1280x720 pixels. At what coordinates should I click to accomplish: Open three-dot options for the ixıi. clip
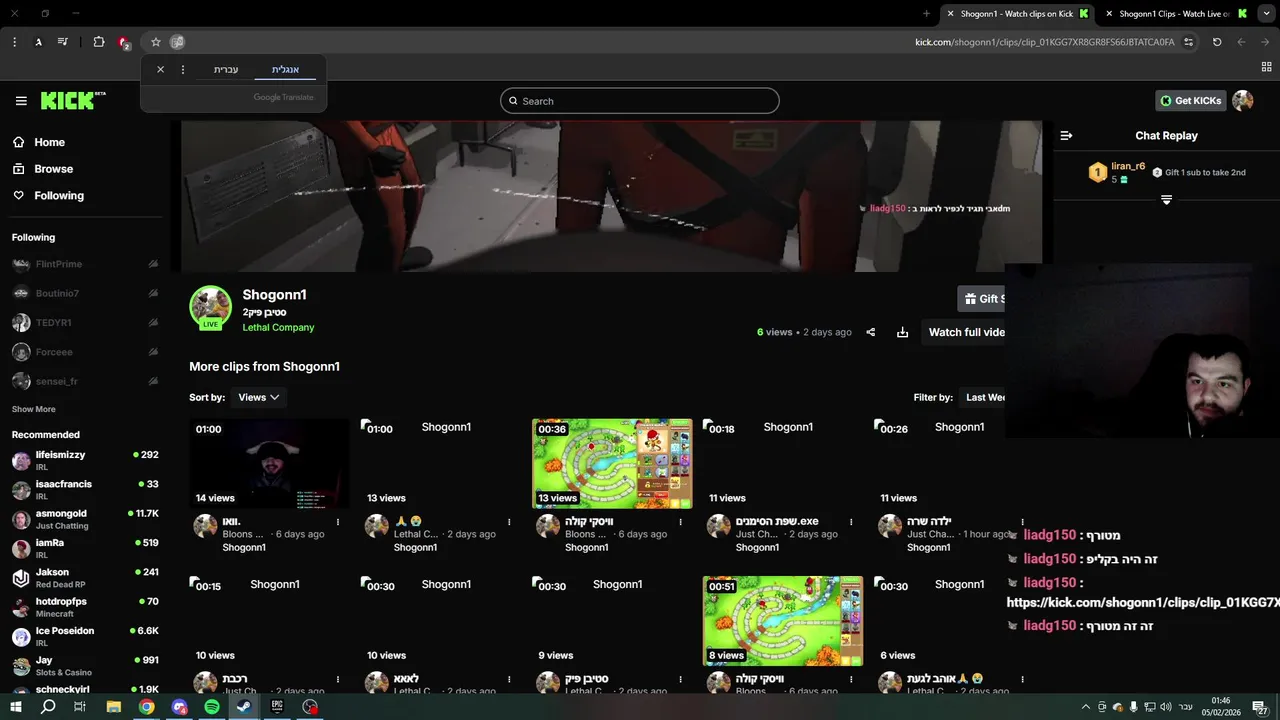(338, 522)
